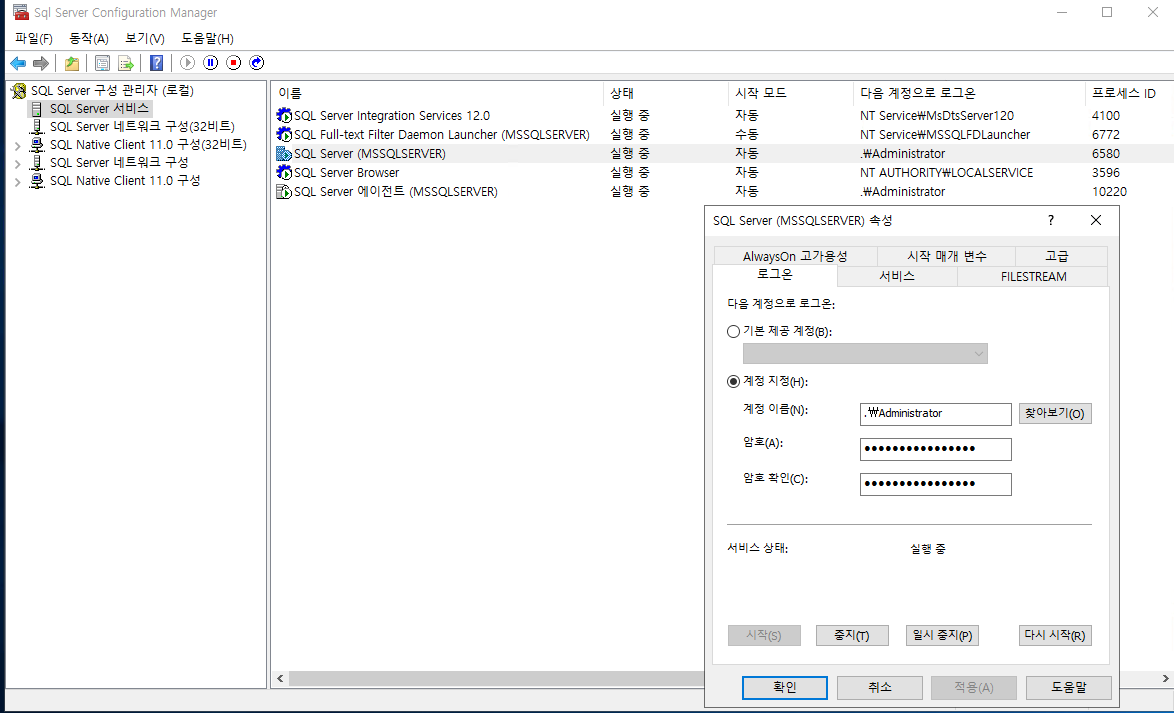The height and width of the screenshot is (713, 1174).
Task: Switch to the AlwaysOn 고가용성 tab
Action: click(795, 256)
